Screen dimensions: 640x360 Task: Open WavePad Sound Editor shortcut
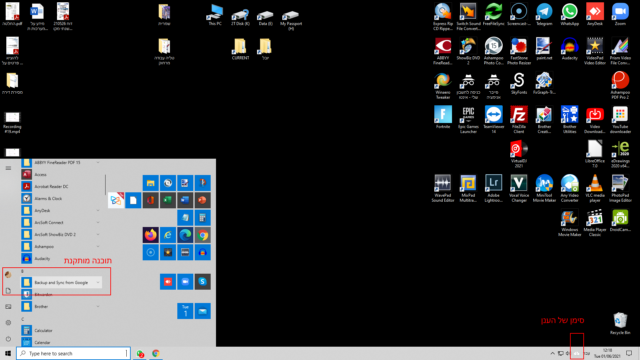point(443,188)
